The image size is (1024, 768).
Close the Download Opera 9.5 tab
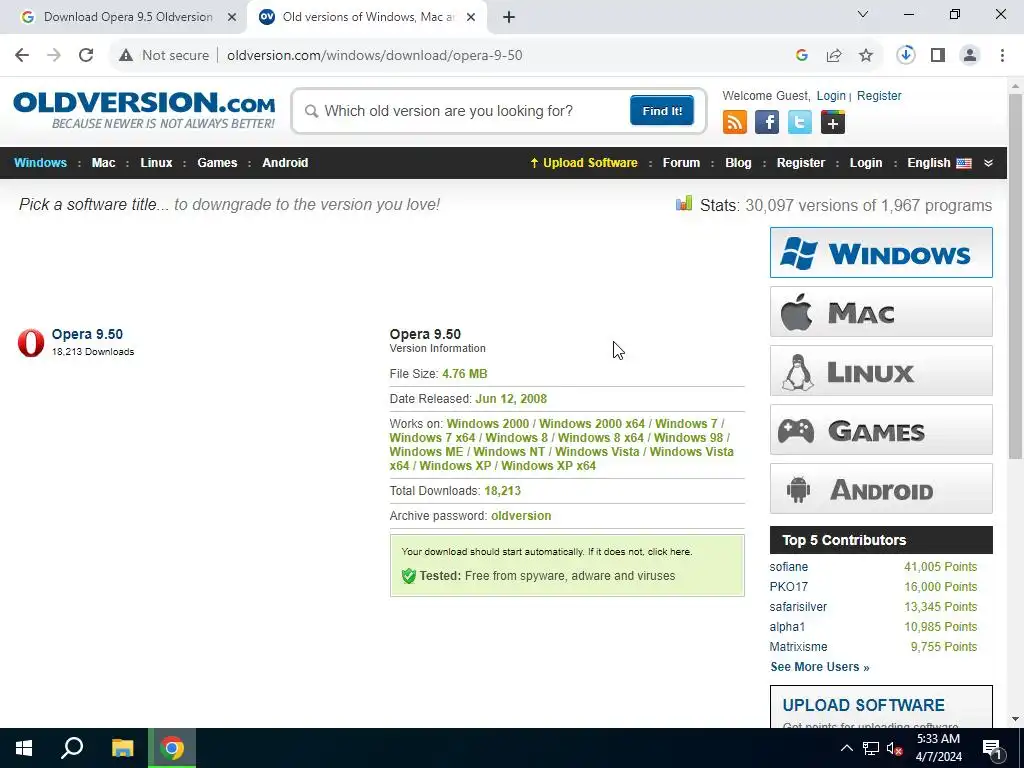(x=232, y=18)
